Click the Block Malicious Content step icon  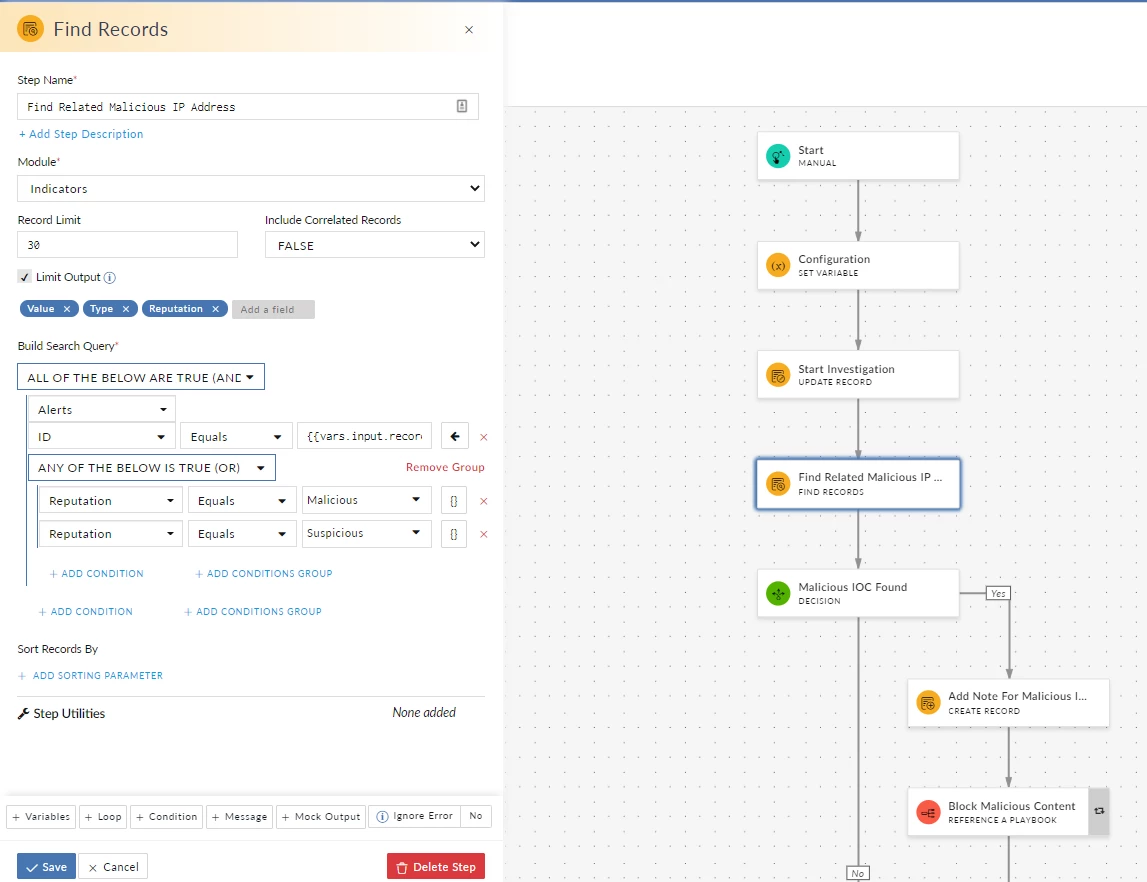tap(928, 812)
